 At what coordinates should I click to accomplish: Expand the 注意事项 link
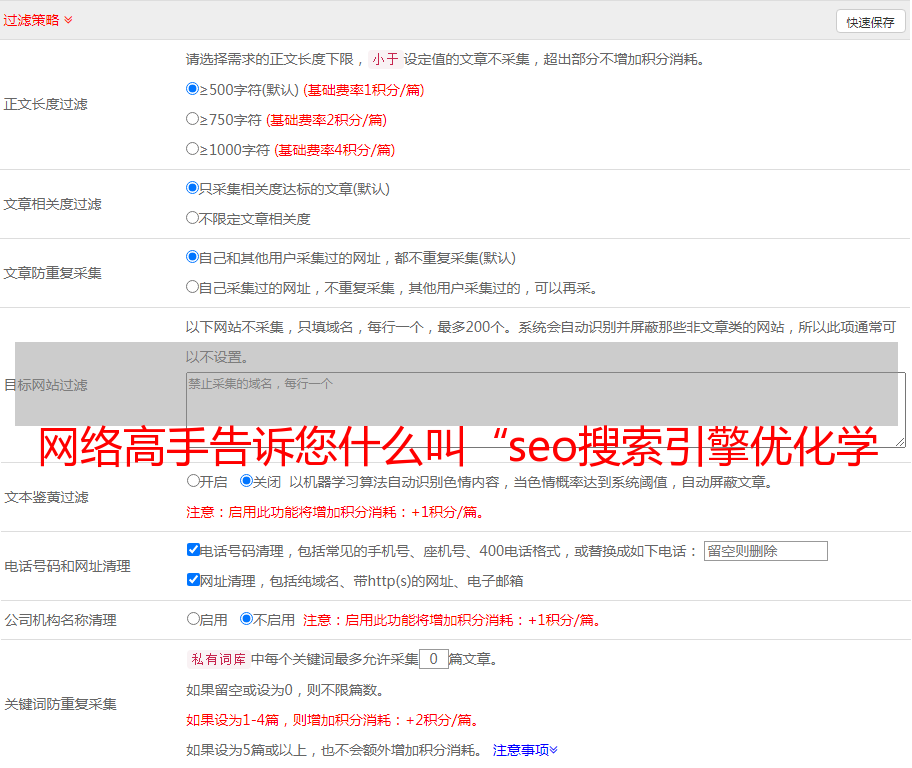[525, 749]
